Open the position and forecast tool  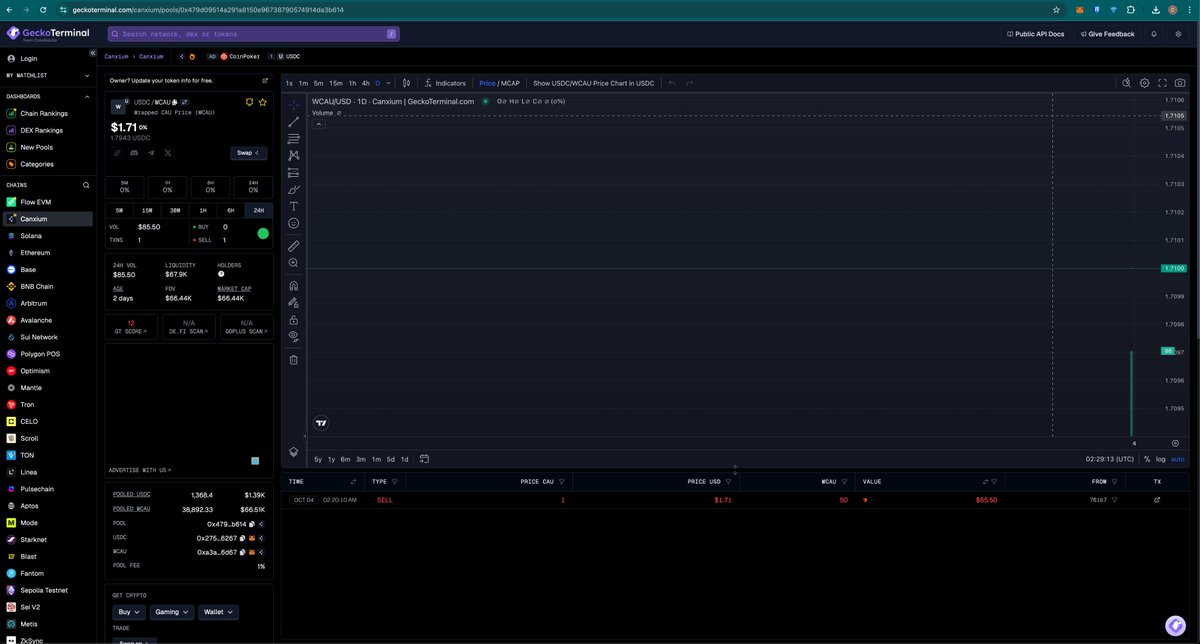point(294,173)
